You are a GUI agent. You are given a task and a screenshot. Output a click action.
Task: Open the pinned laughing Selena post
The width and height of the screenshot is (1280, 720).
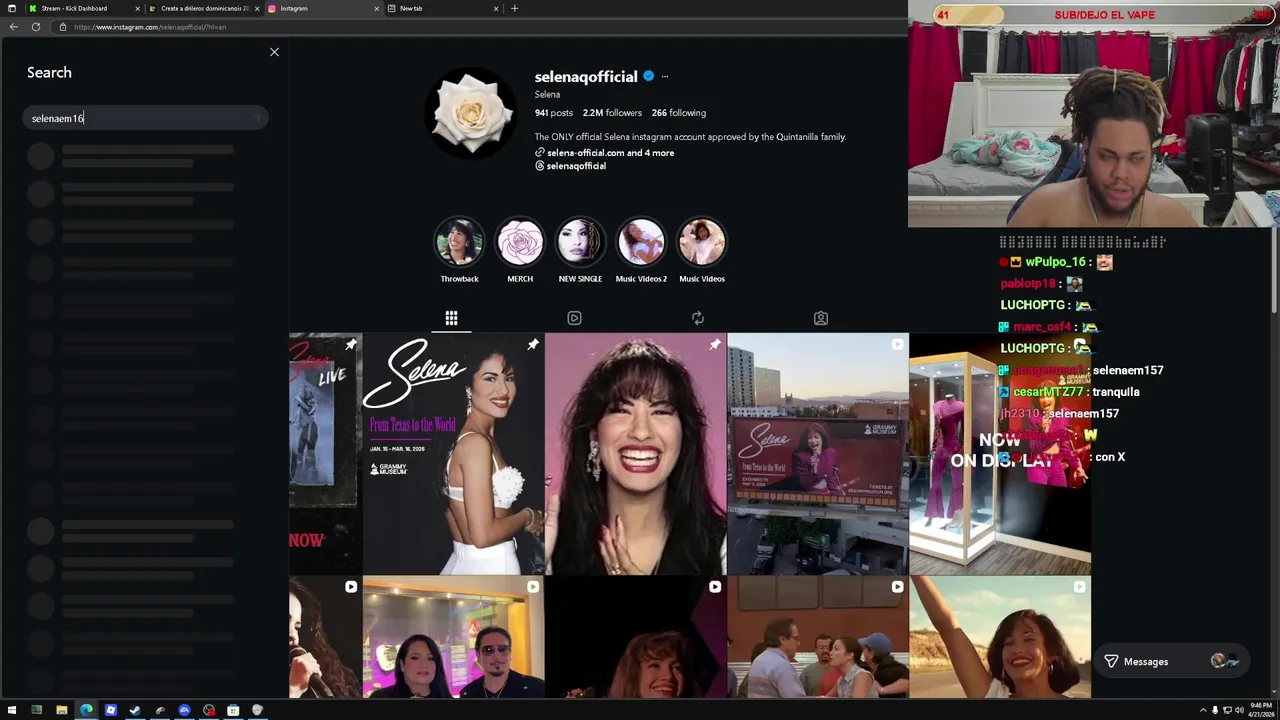(x=635, y=454)
